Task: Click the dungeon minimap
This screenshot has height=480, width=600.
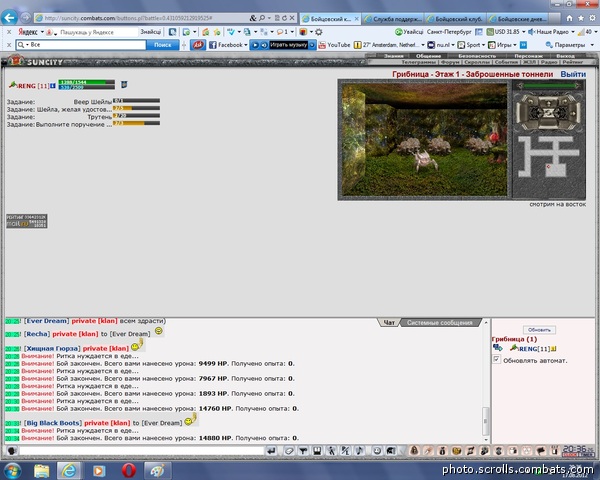Action: pyautogui.click(x=548, y=156)
